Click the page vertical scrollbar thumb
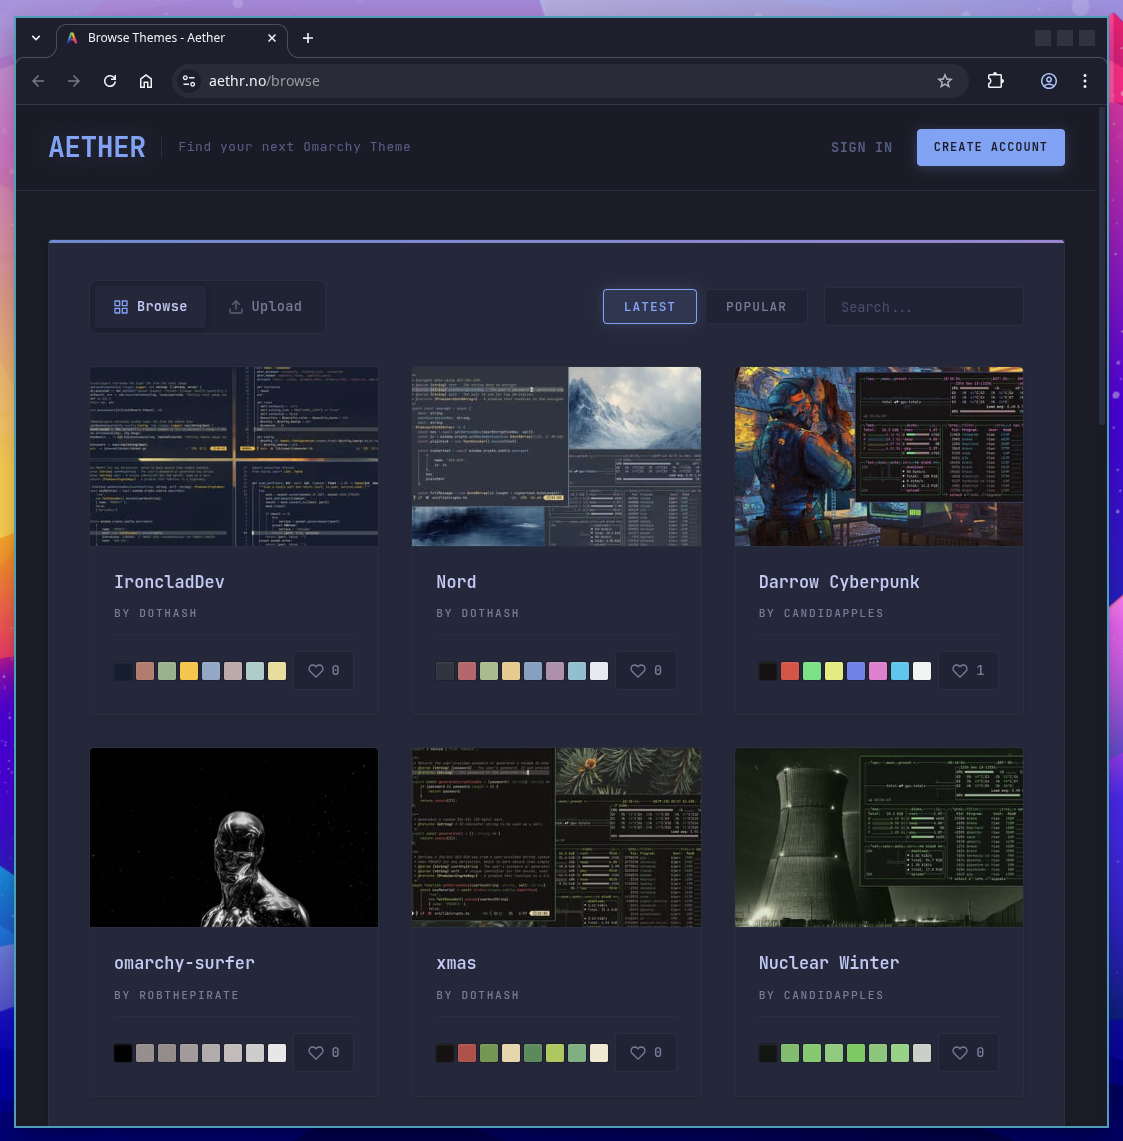Screen dimensions: 1123x1141 point(1102,266)
